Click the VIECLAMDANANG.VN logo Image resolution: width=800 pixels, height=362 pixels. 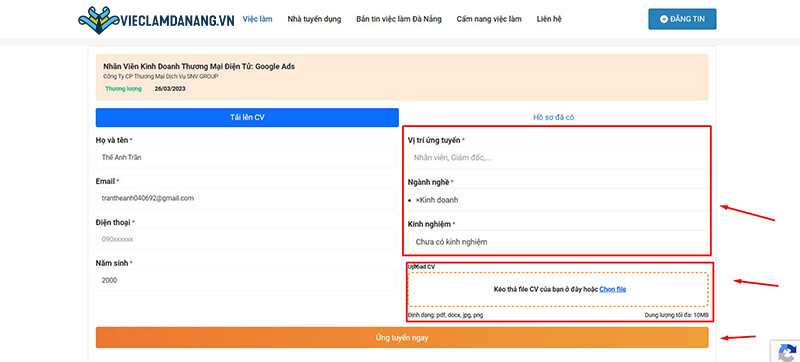pyautogui.click(x=156, y=20)
